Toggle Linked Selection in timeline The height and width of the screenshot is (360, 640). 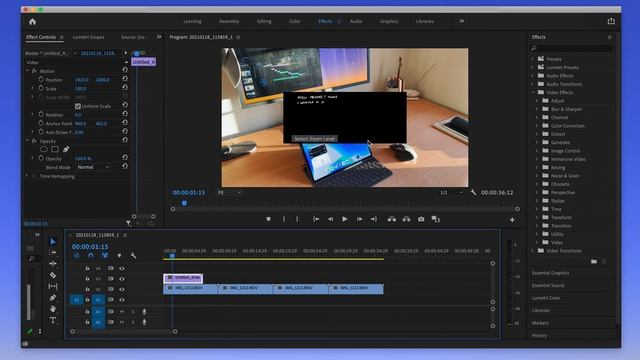point(105,256)
